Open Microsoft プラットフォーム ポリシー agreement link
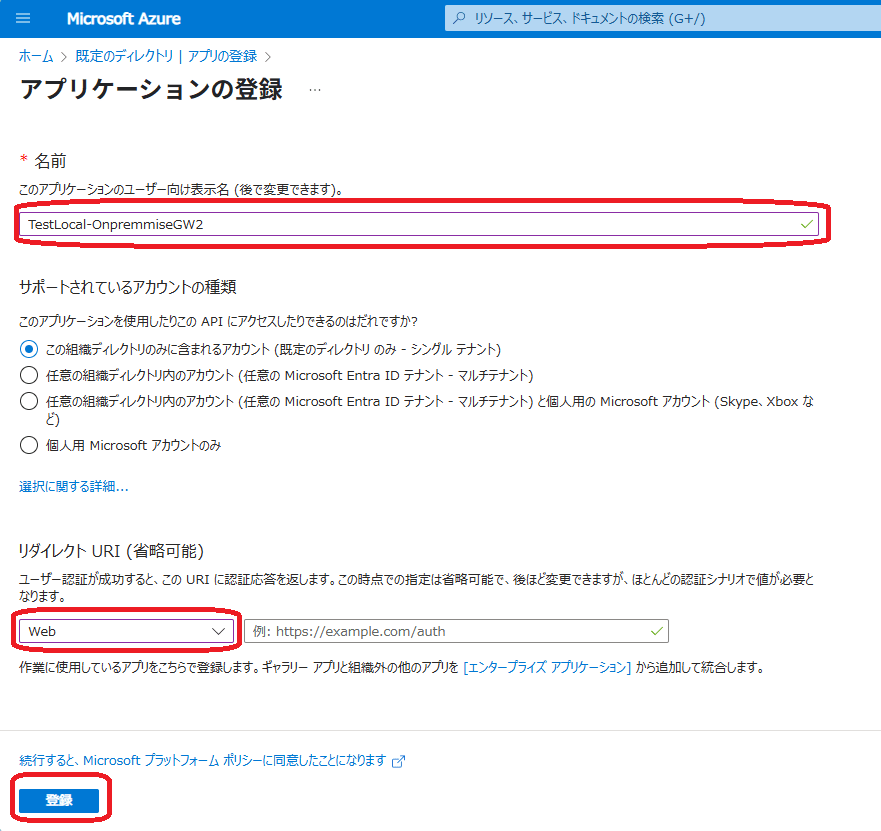Image resolution: width=881 pixels, height=831 pixels. [203, 760]
